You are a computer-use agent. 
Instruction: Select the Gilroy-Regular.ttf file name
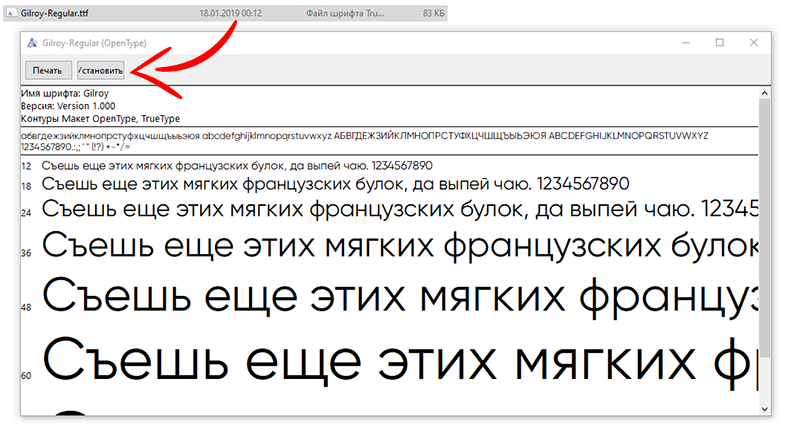click(x=56, y=14)
